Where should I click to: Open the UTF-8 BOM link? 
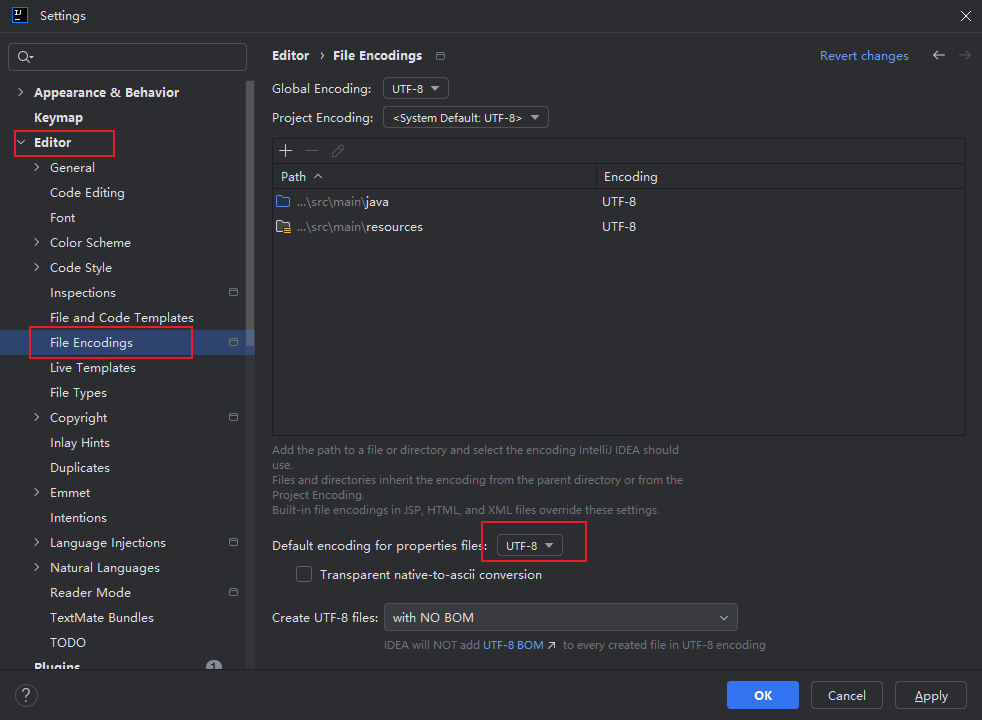(513, 645)
